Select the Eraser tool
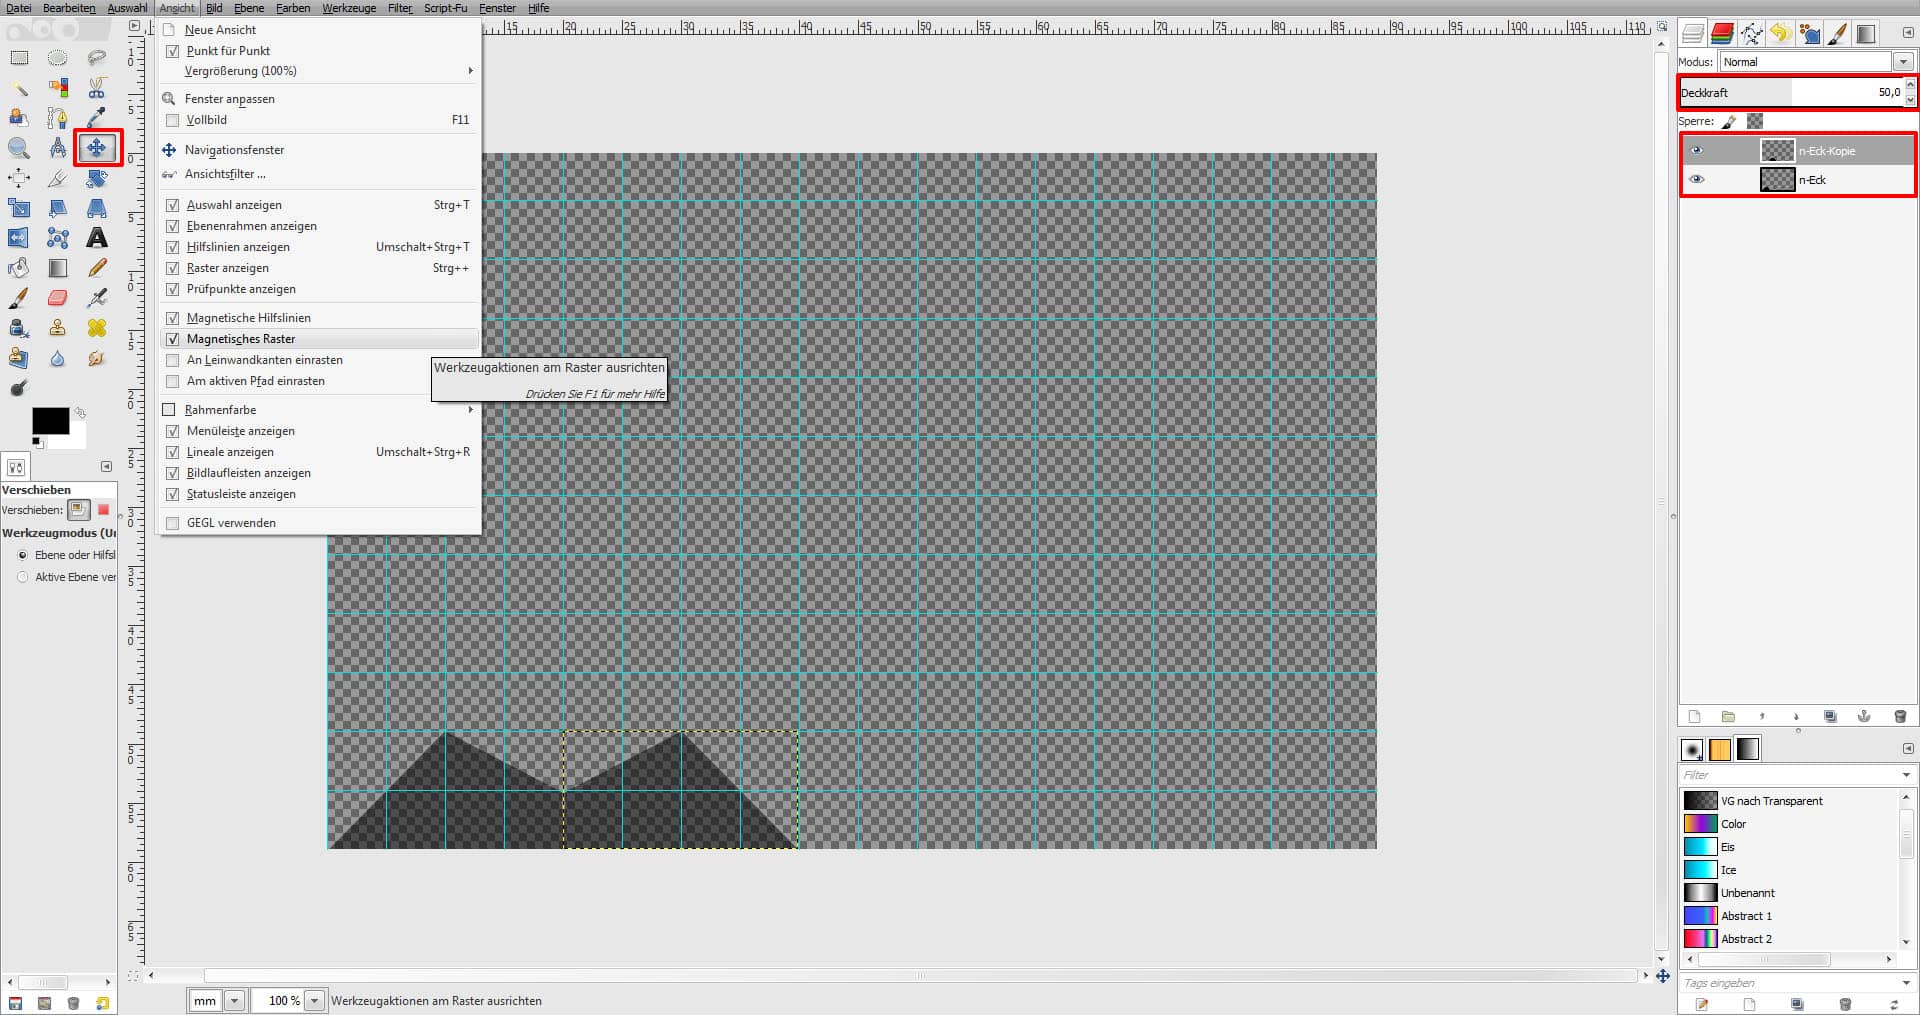Screen dimensions: 1920x1015 (57, 298)
